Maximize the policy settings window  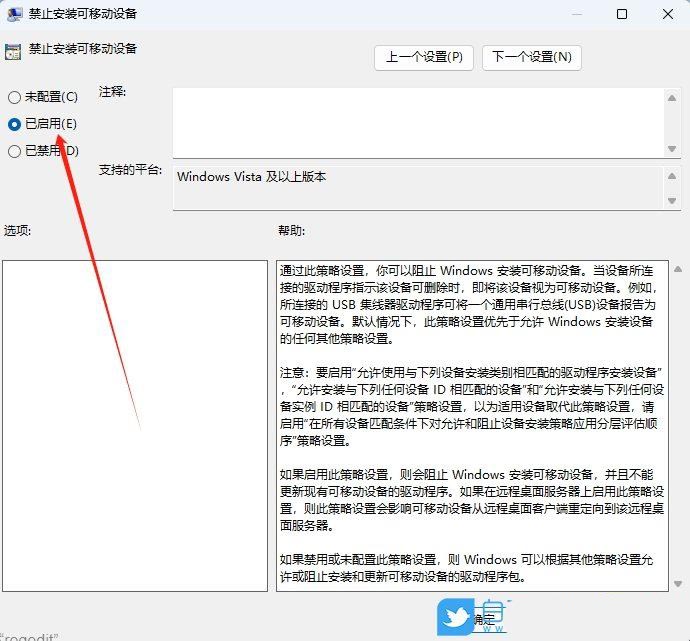pos(622,14)
